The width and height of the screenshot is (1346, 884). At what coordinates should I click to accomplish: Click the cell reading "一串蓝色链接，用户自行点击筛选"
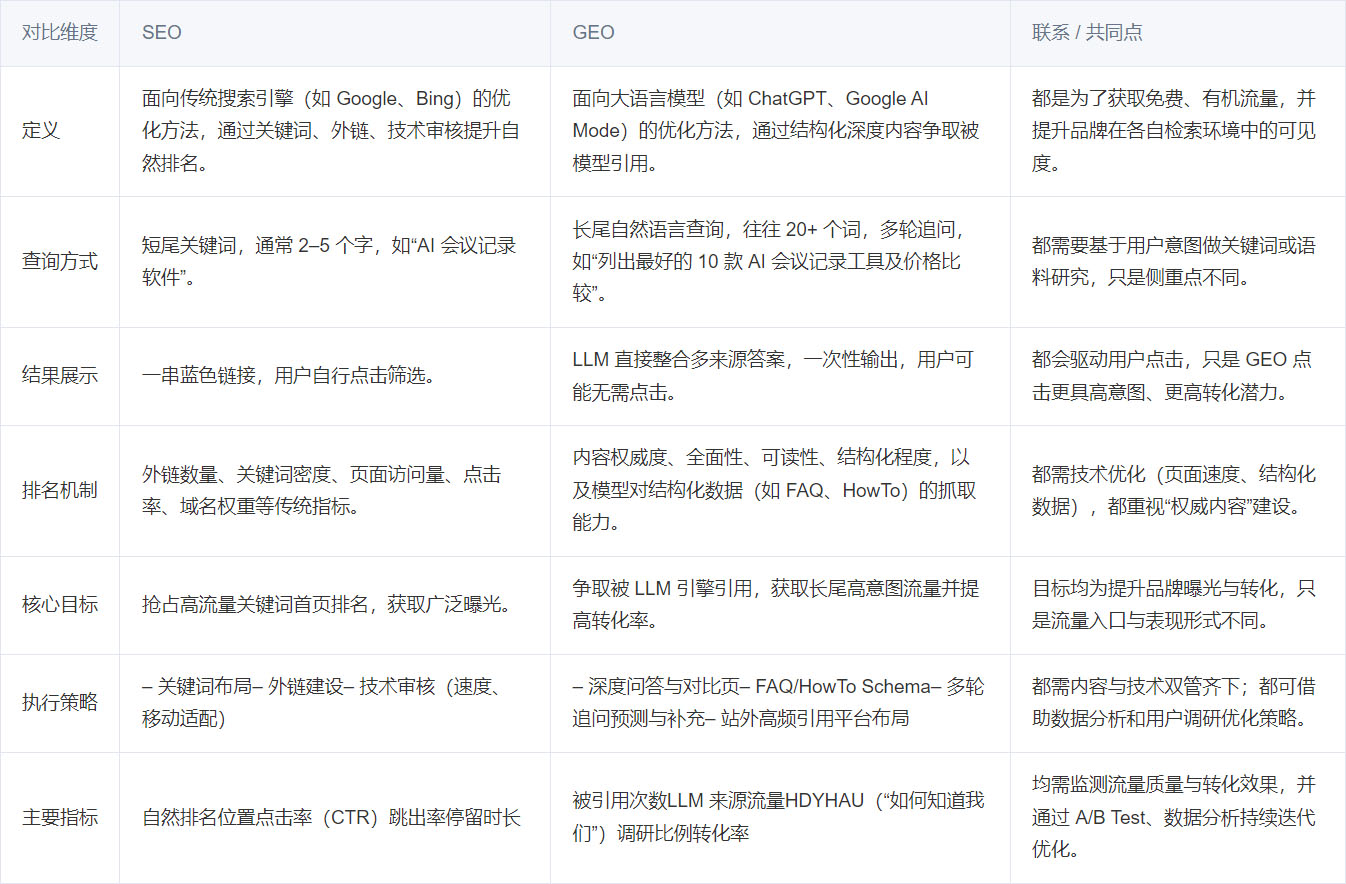point(288,377)
